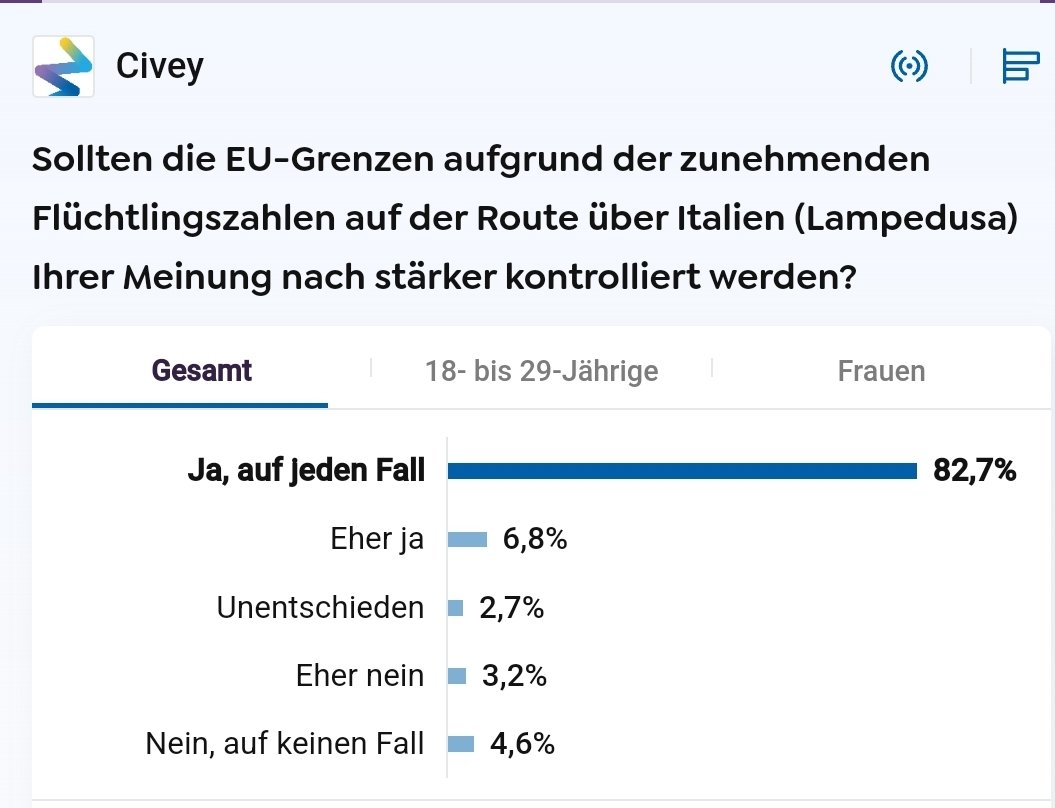Pick the "Eher nein" answer label
The image size is (1055, 808).
pos(360,675)
